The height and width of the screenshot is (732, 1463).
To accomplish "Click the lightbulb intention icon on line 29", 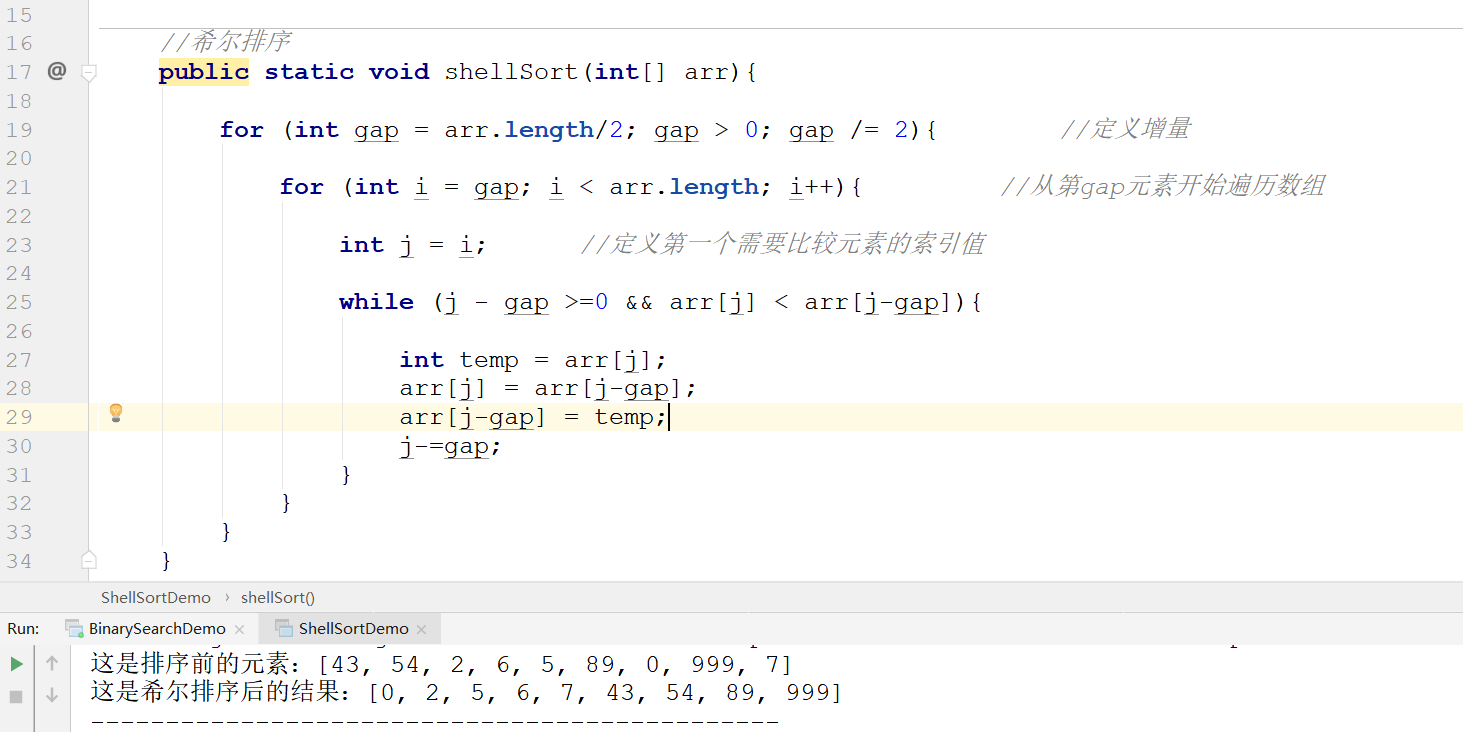I will pyautogui.click(x=116, y=412).
